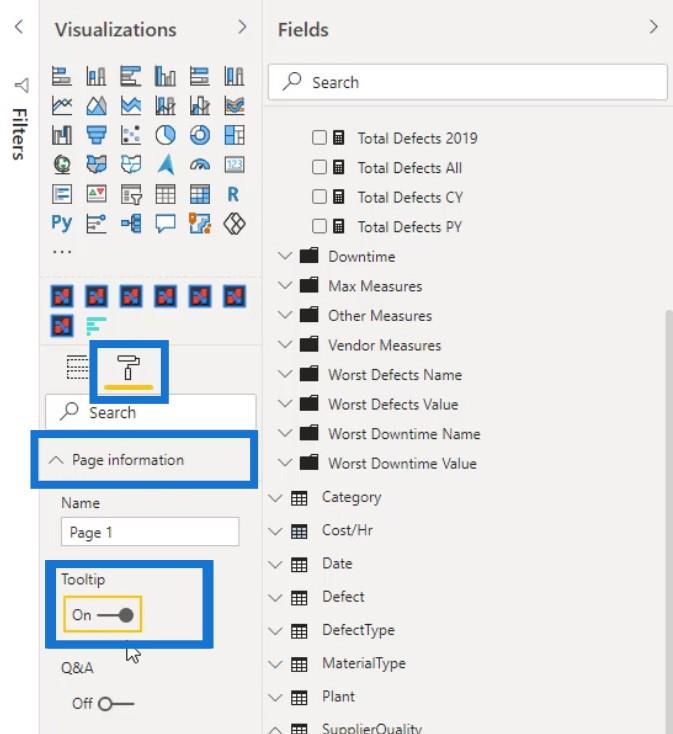
Task: Expand the Max Measures folder
Action: pos(285,286)
